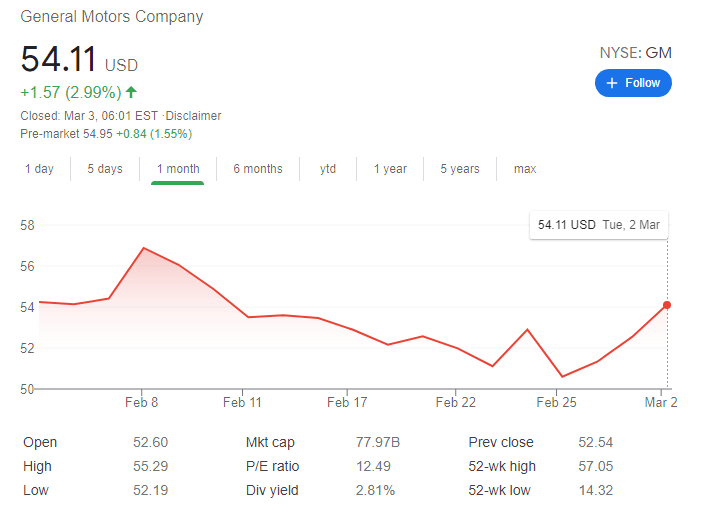Click the Mkt cap label
This screenshot has height=515, width=708.
(x=270, y=443)
